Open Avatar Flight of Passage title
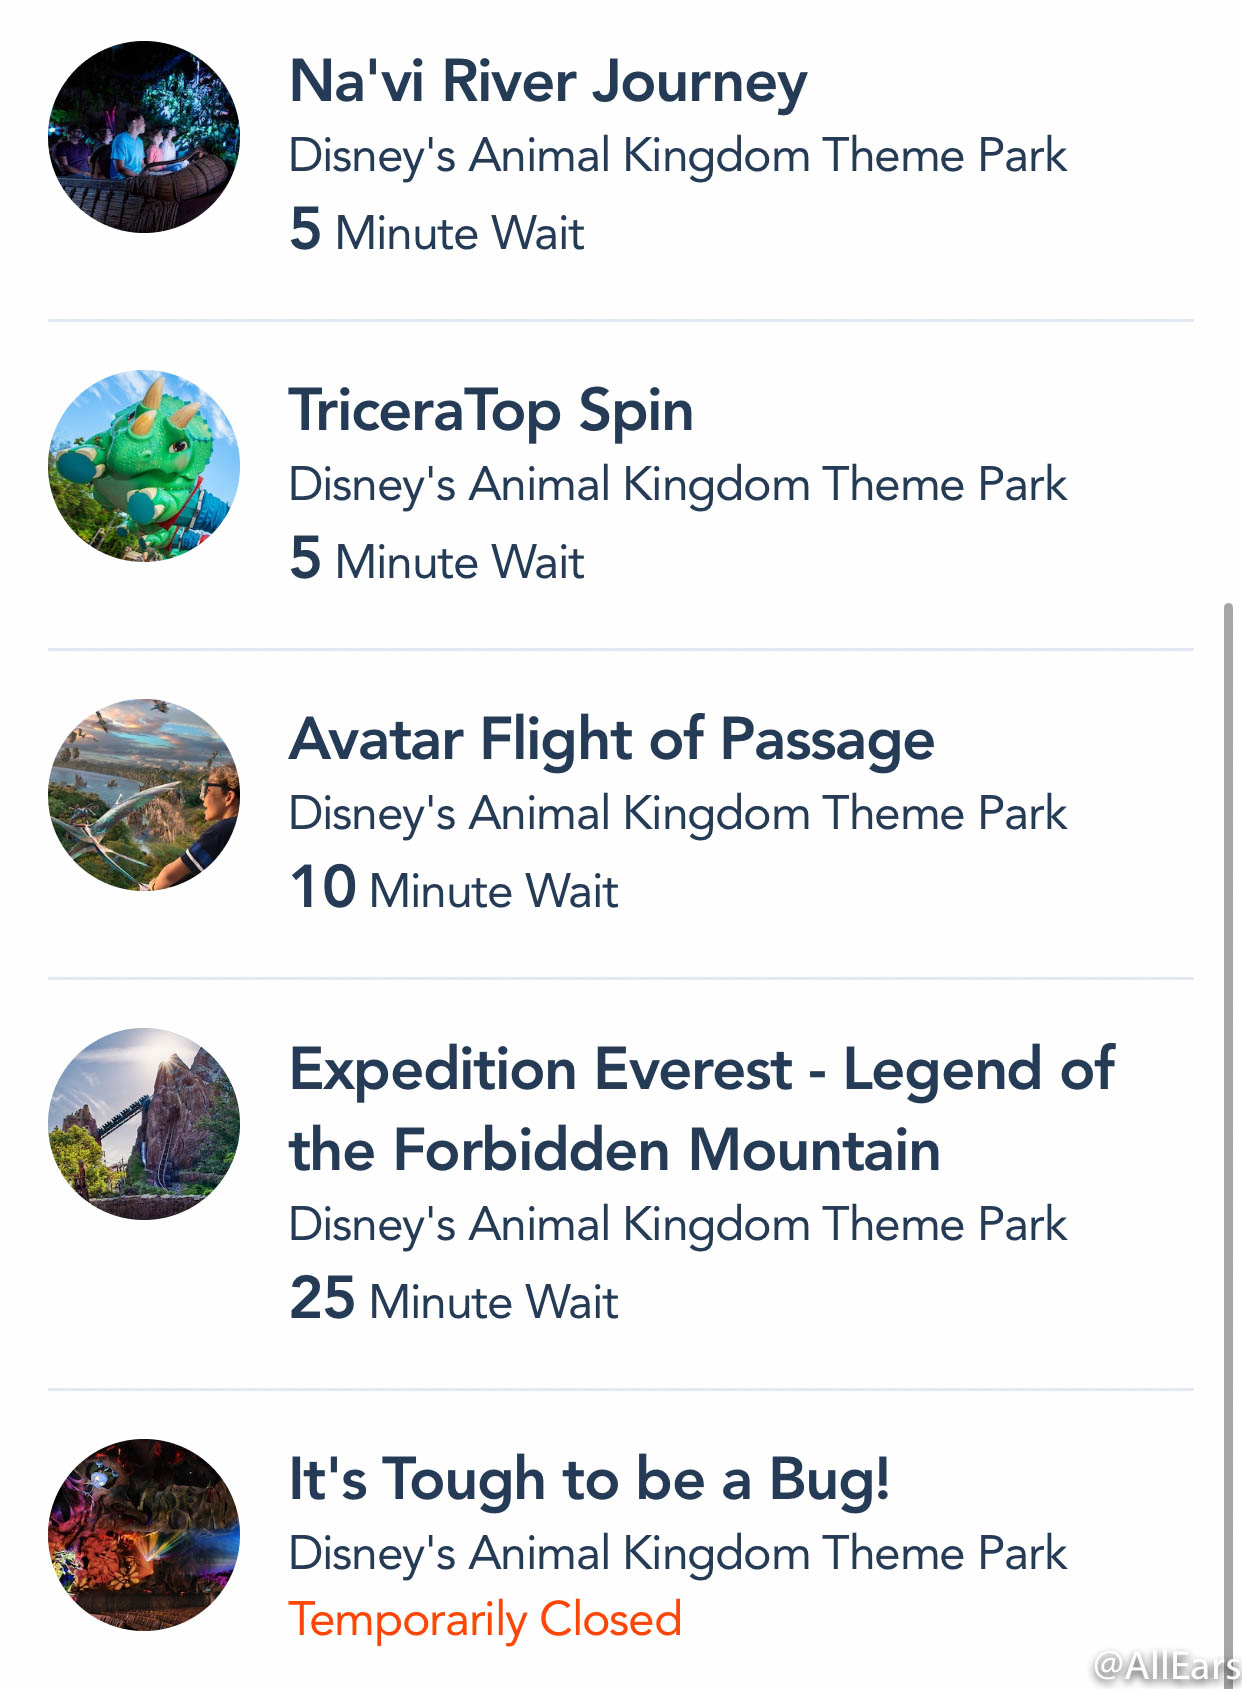The width and height of the screenshot is (1242, 1689). 612,741
